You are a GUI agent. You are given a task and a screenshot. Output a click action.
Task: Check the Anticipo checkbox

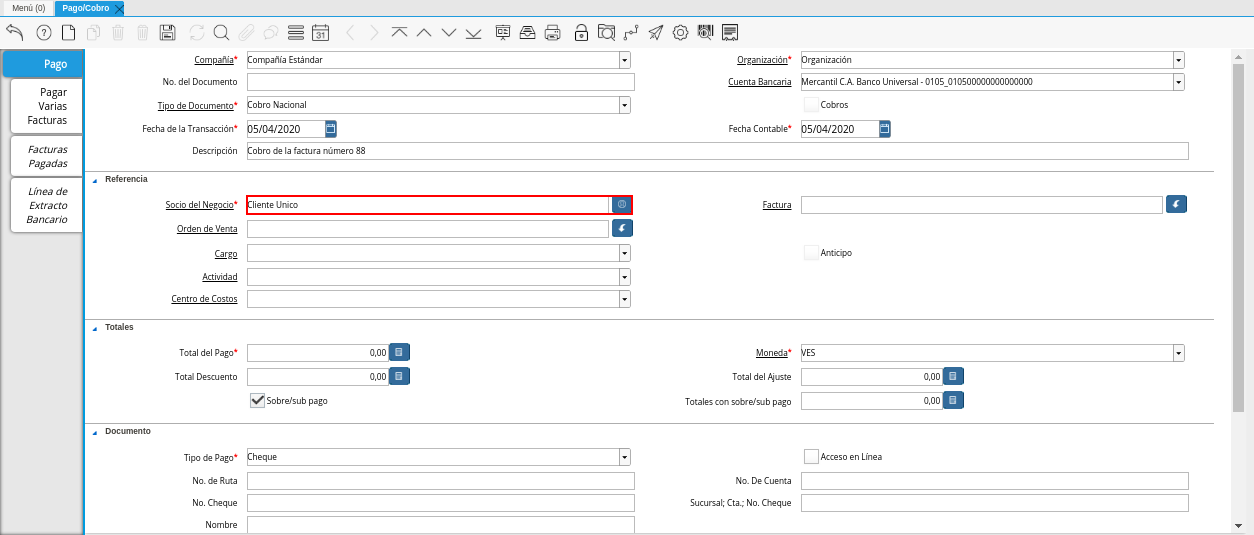pos(811,253)
